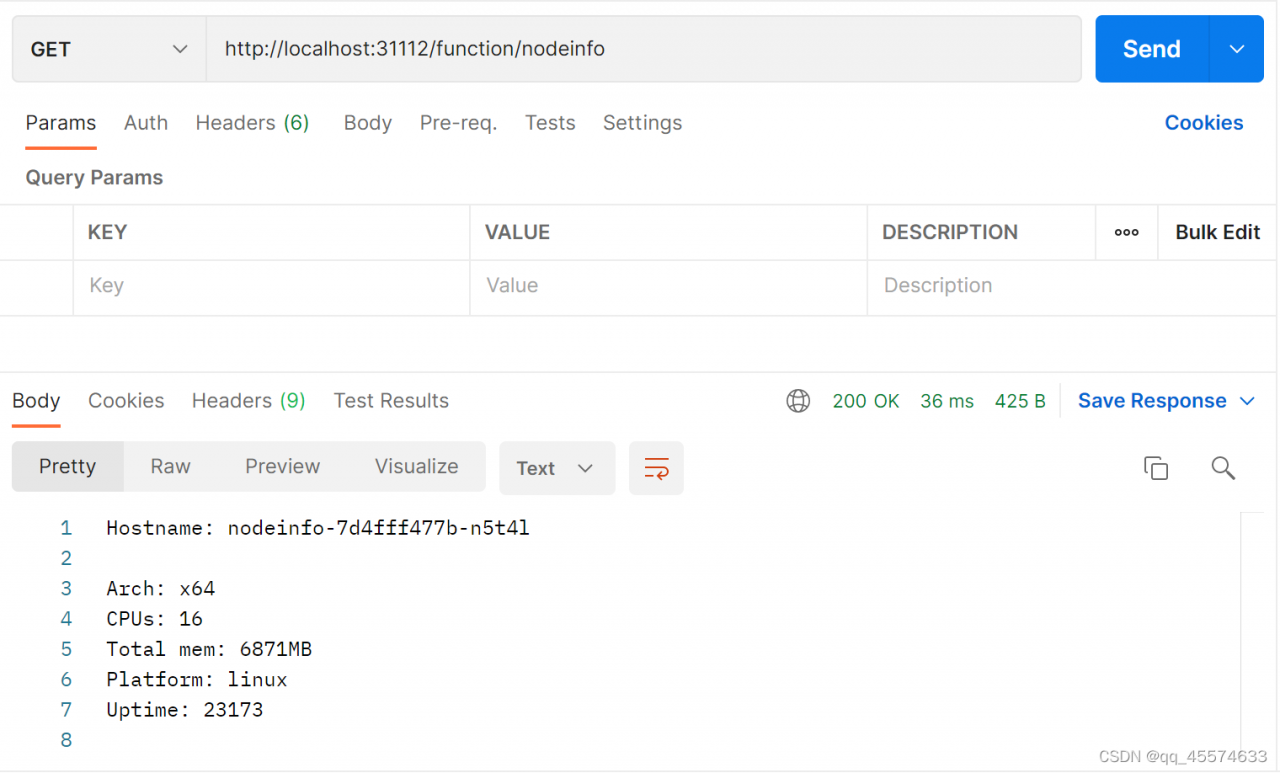
Task: Switch to the request Params tab
Action: pyautogui.click(x=61, y=123)
